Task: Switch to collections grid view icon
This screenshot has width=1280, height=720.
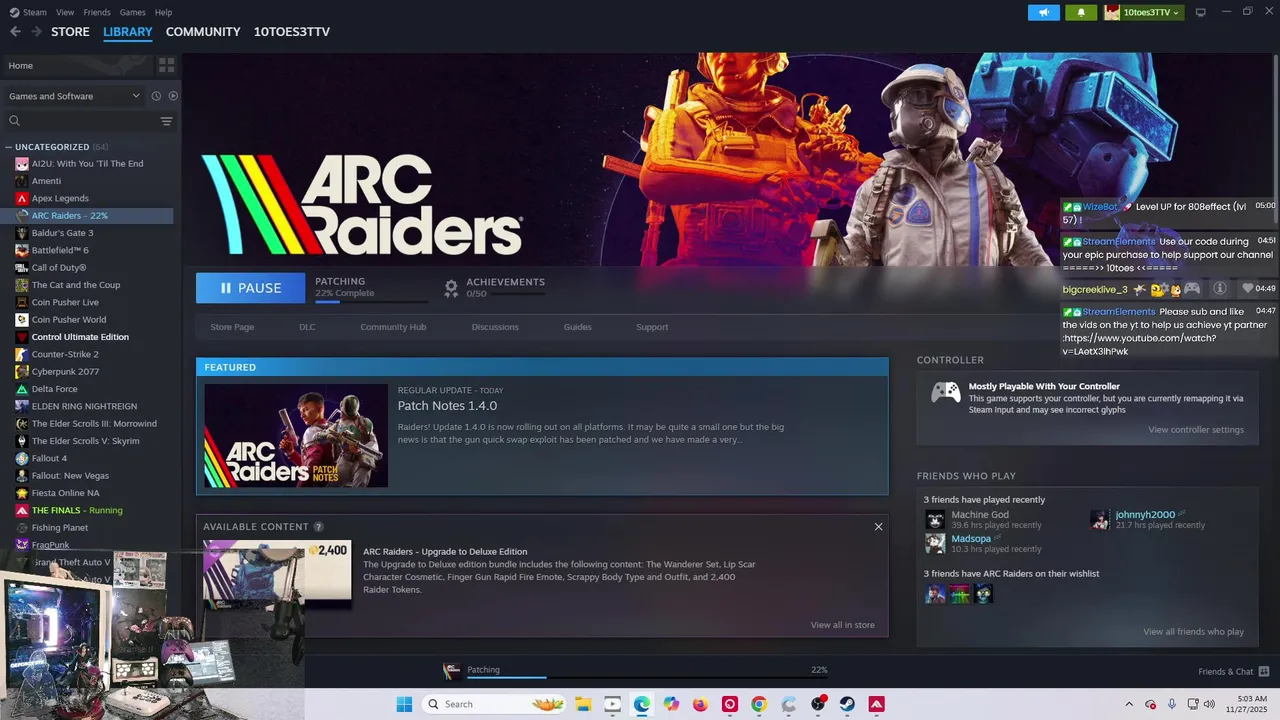Action: tap(166, 65)
